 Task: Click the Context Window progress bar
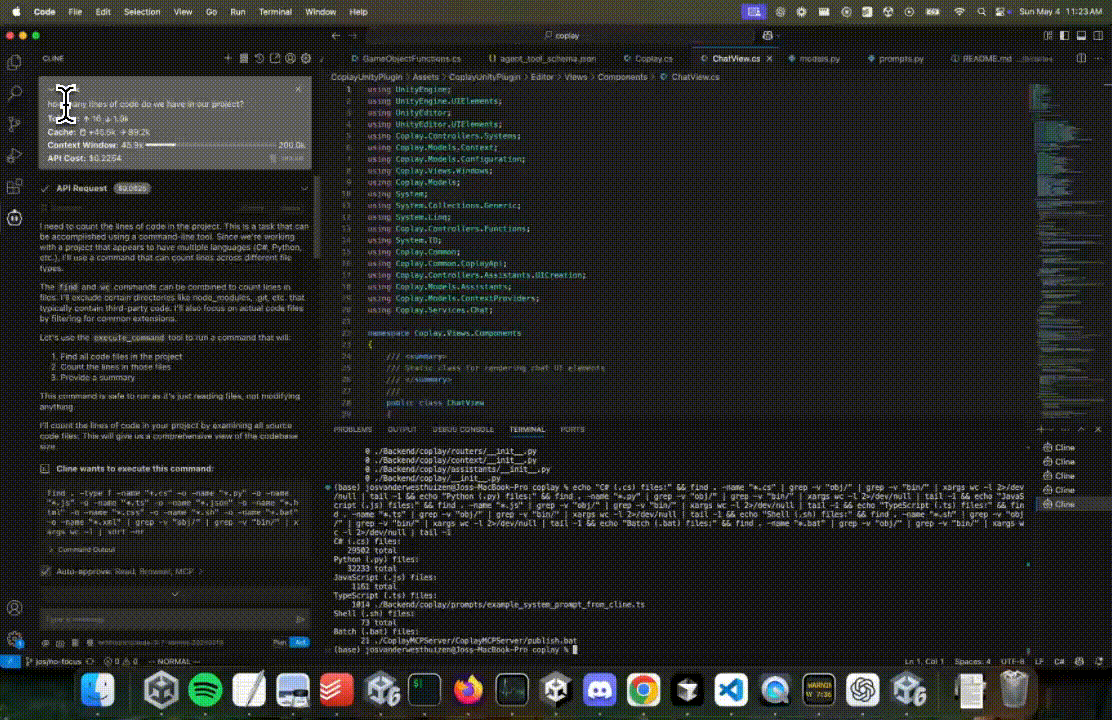coord(210,146)
